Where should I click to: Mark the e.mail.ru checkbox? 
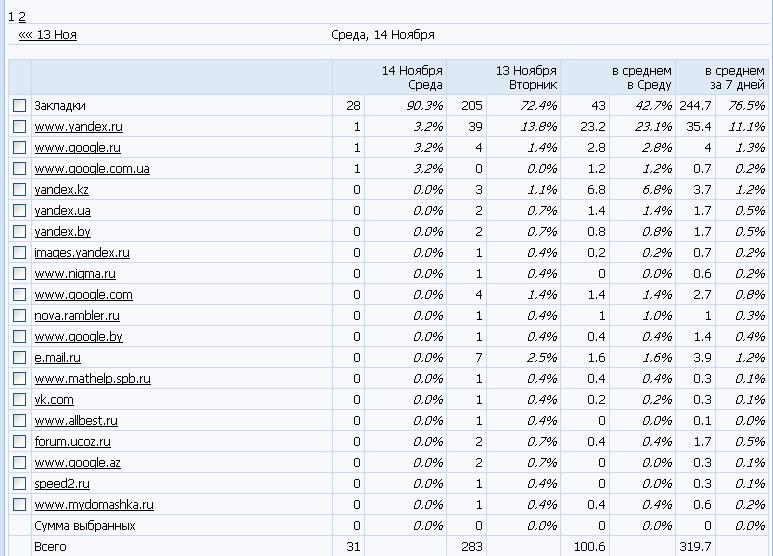pyautogui.click(x=19, y=358)
